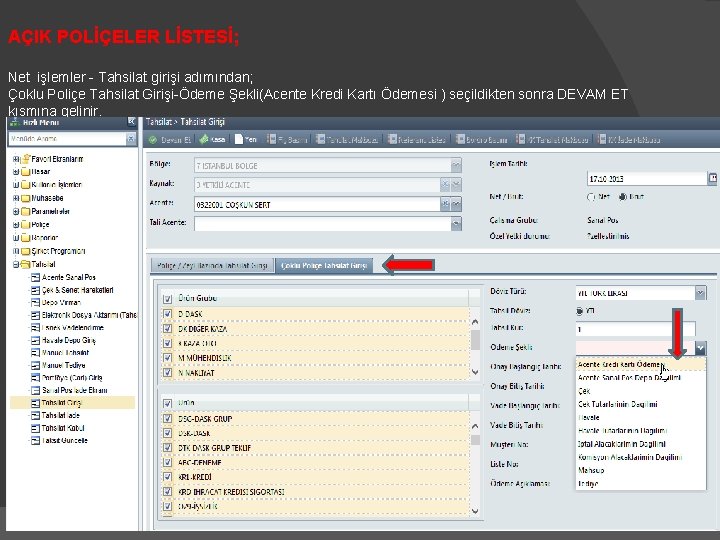The width and height of the screenshot is (720, 540).
Task: Open Çek & Senet Hareketleri screen
Action: point(72,290)
